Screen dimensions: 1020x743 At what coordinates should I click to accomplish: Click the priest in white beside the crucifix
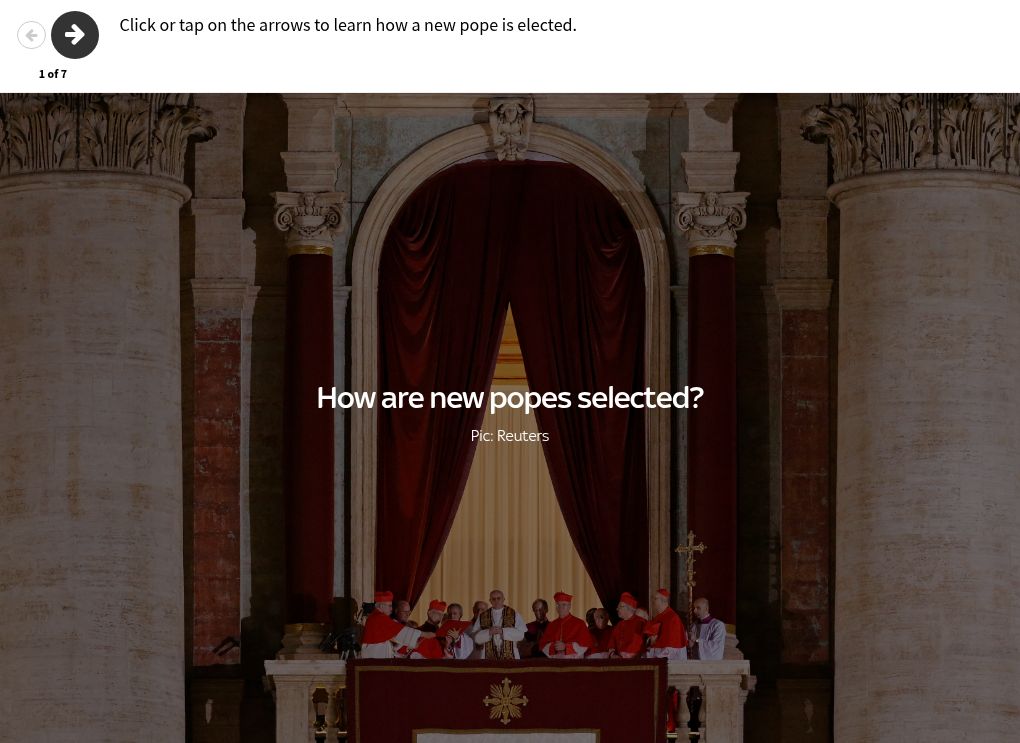706,628
